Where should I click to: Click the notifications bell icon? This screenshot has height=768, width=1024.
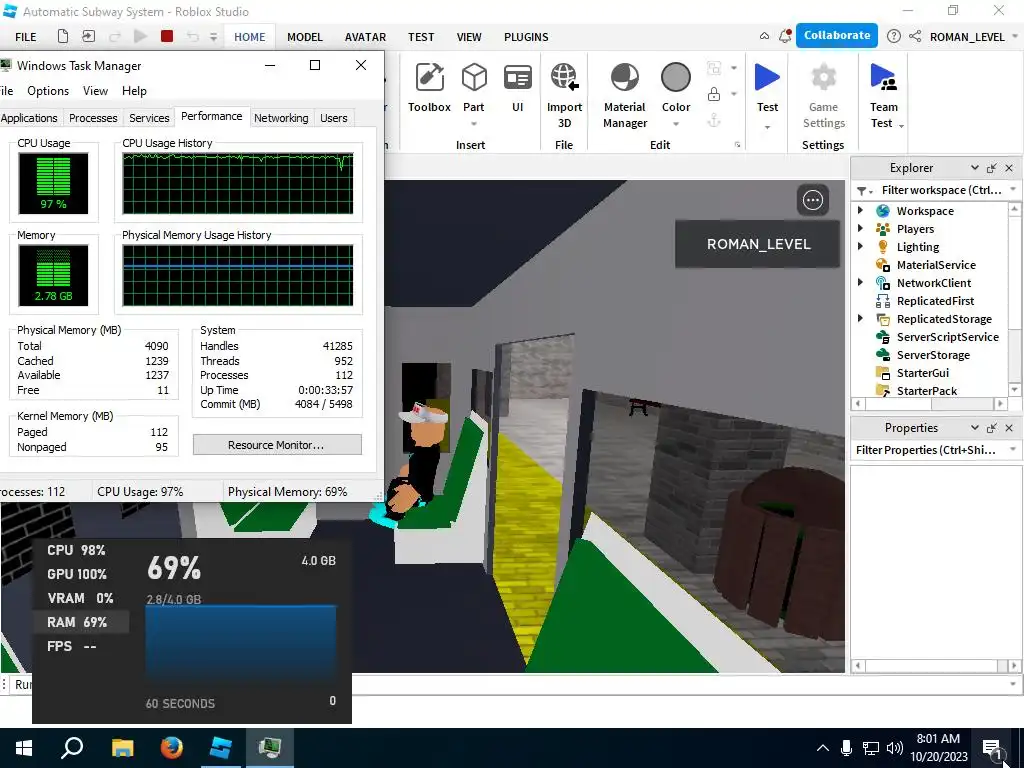click(784, 36)
